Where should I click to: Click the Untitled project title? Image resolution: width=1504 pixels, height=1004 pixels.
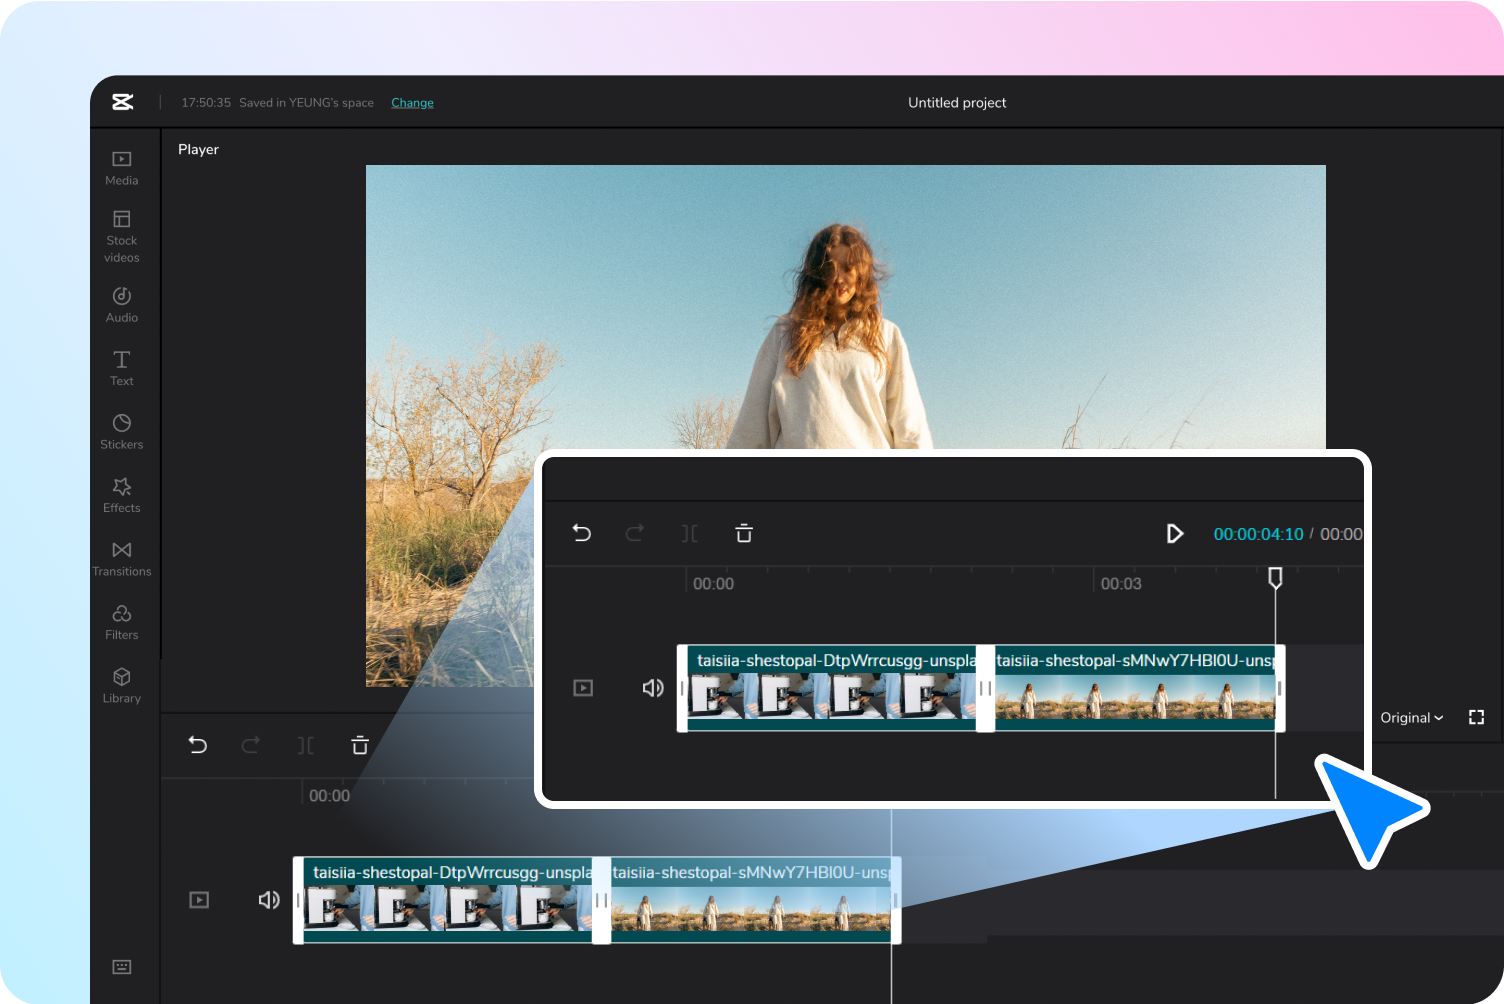pyautogui.click(x=957, y=103)
